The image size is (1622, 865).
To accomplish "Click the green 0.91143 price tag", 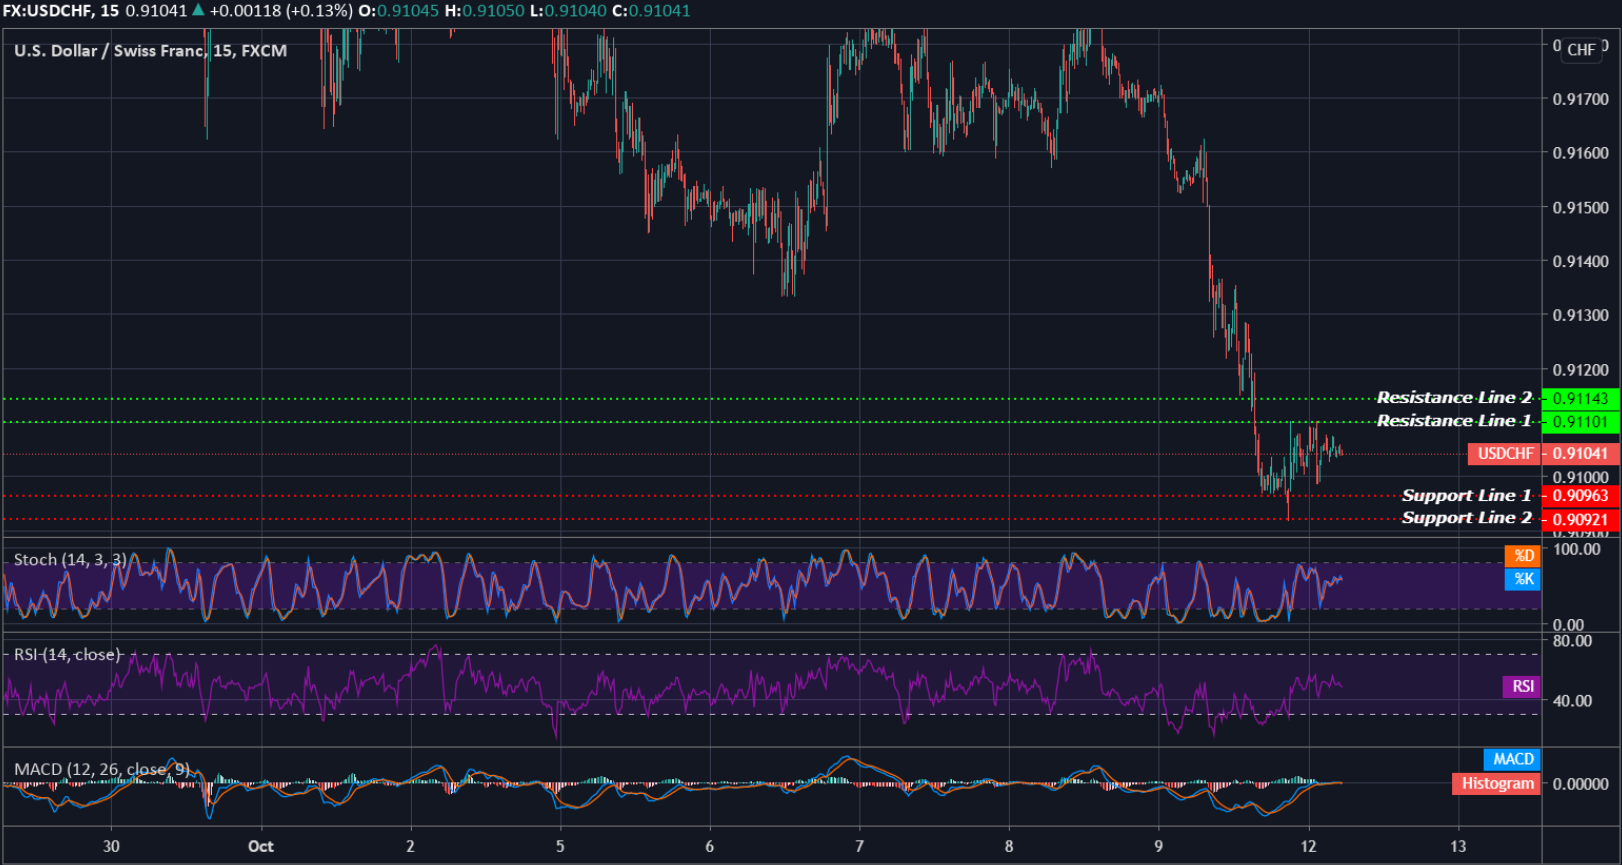I will pos(1580,398).
